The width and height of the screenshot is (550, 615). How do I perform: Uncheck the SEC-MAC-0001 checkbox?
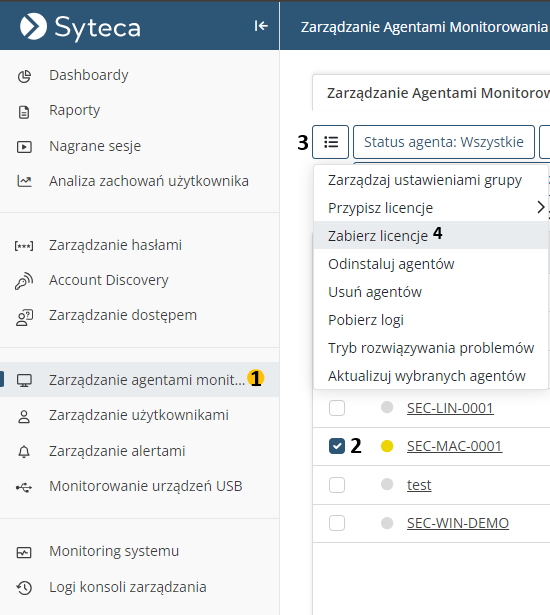click(337, 446)
